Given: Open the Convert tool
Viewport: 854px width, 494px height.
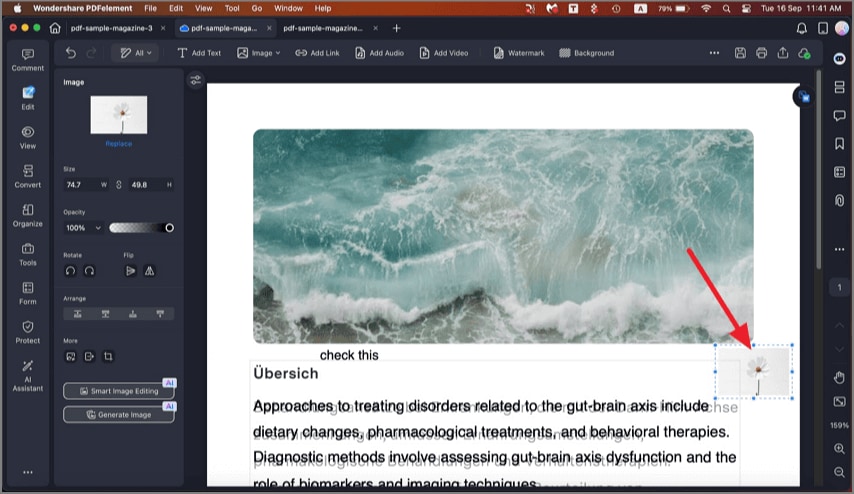Looking at the screenshot, I should coord(28,176).
